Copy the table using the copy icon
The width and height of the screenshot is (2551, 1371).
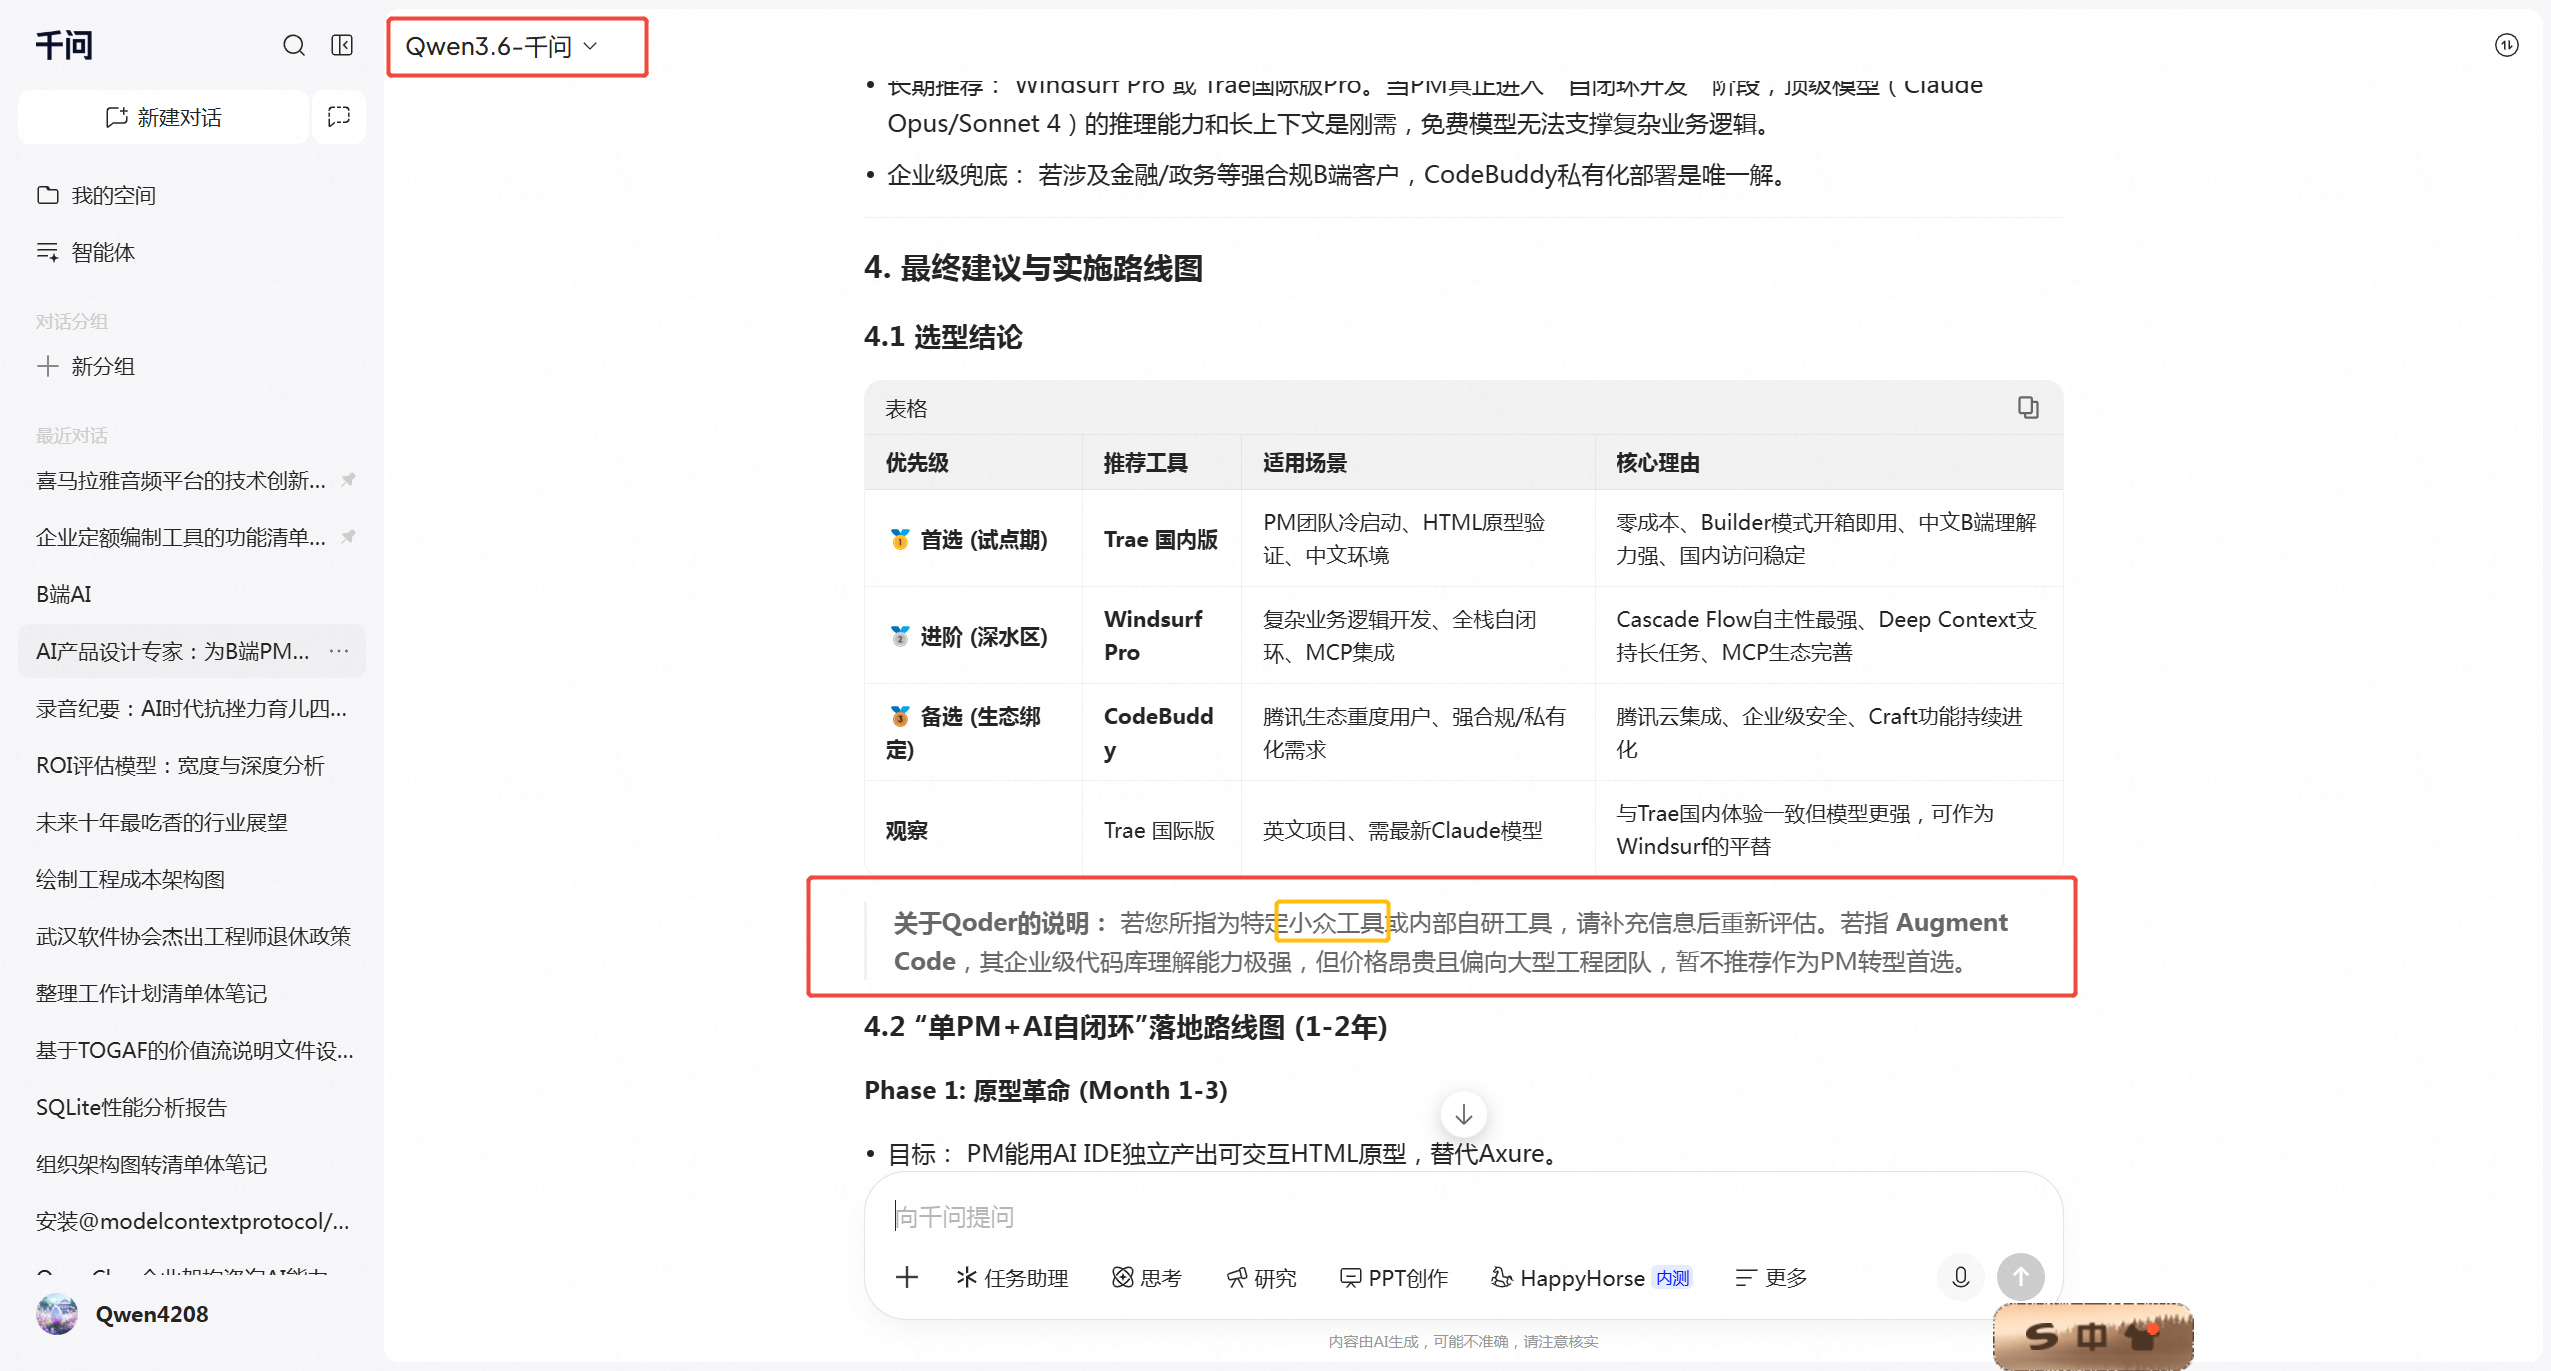2028,408
